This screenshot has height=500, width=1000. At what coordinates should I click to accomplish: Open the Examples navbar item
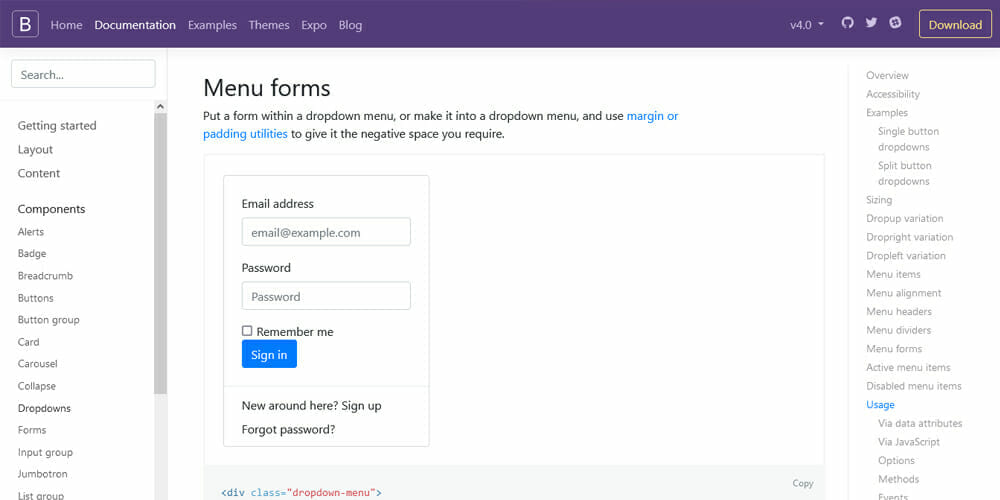click(x=212, y=25)
